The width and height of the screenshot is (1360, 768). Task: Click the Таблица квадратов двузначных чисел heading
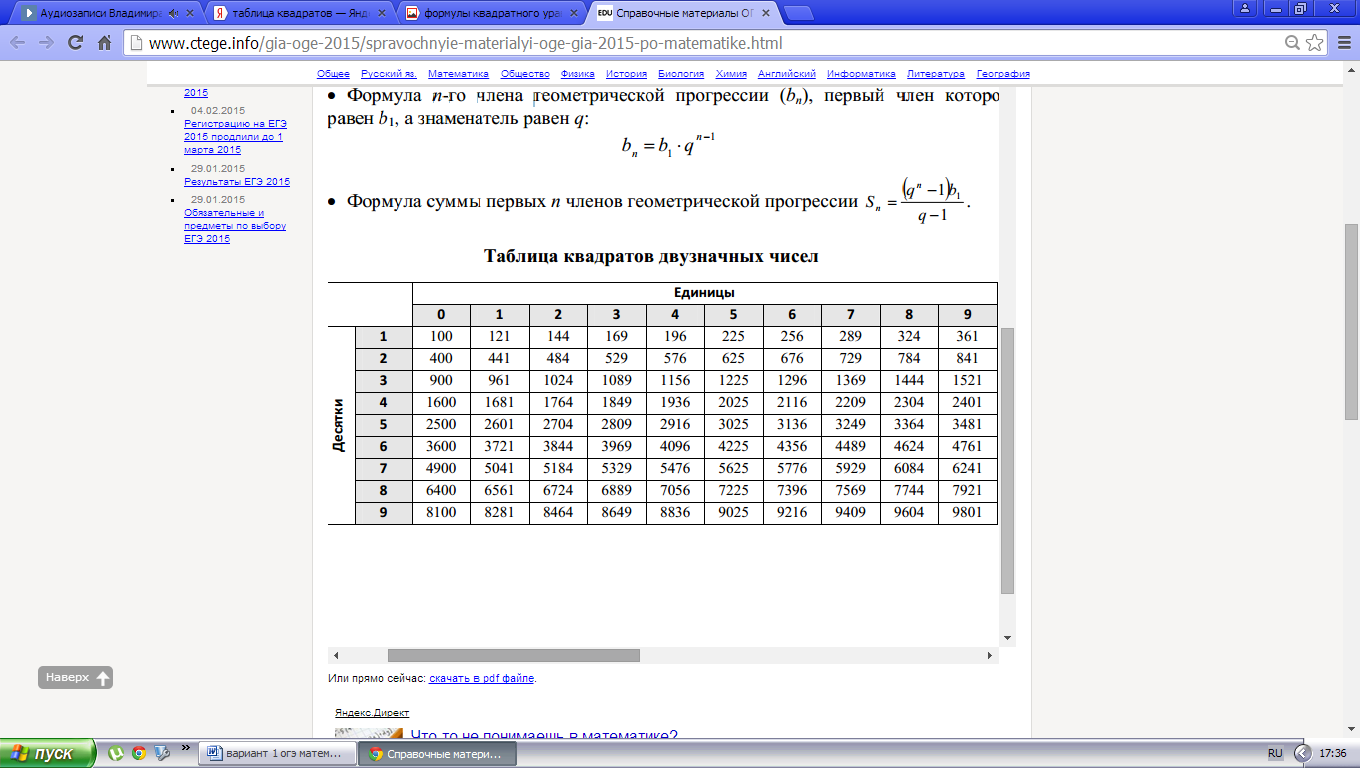click(x=651, y=256)
